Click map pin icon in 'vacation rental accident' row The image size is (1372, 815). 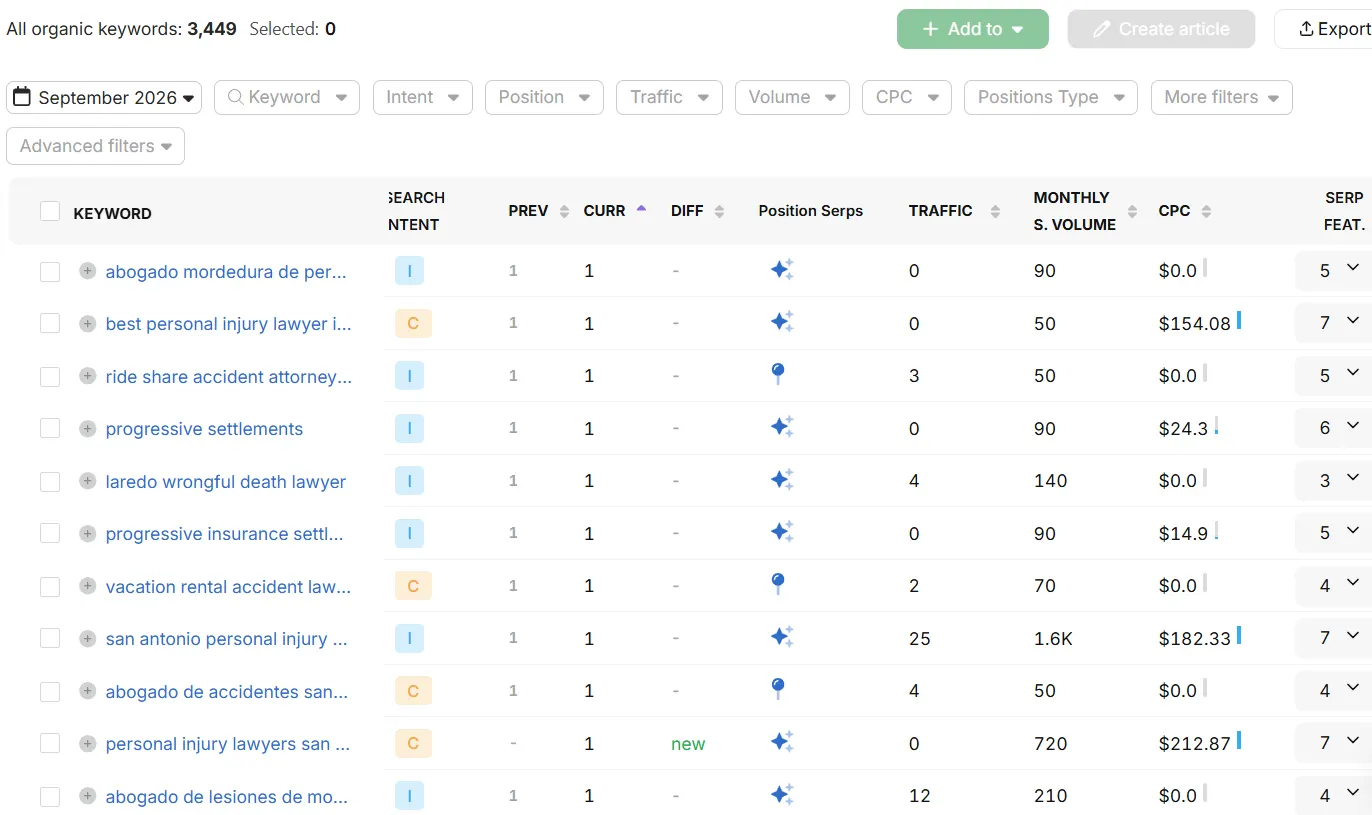[778, 585]
